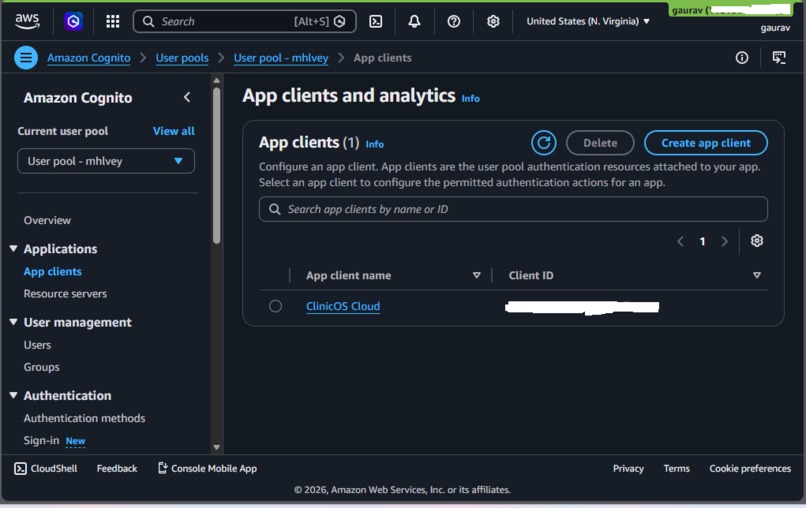The width and height of the screenshot is (806, 508).
Task: Open the ClinicOS Cloud app client link
Action: click(343, 306)
